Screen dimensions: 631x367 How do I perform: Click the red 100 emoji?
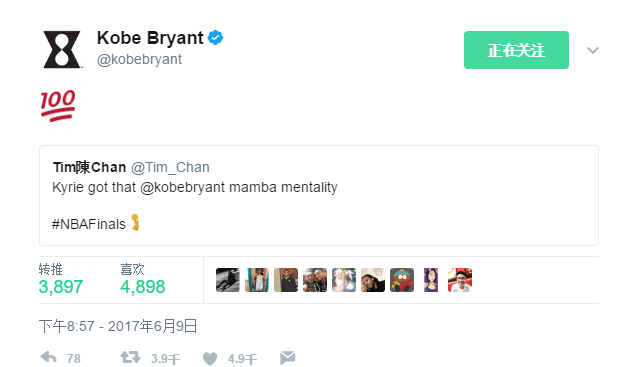coord(58,105)
